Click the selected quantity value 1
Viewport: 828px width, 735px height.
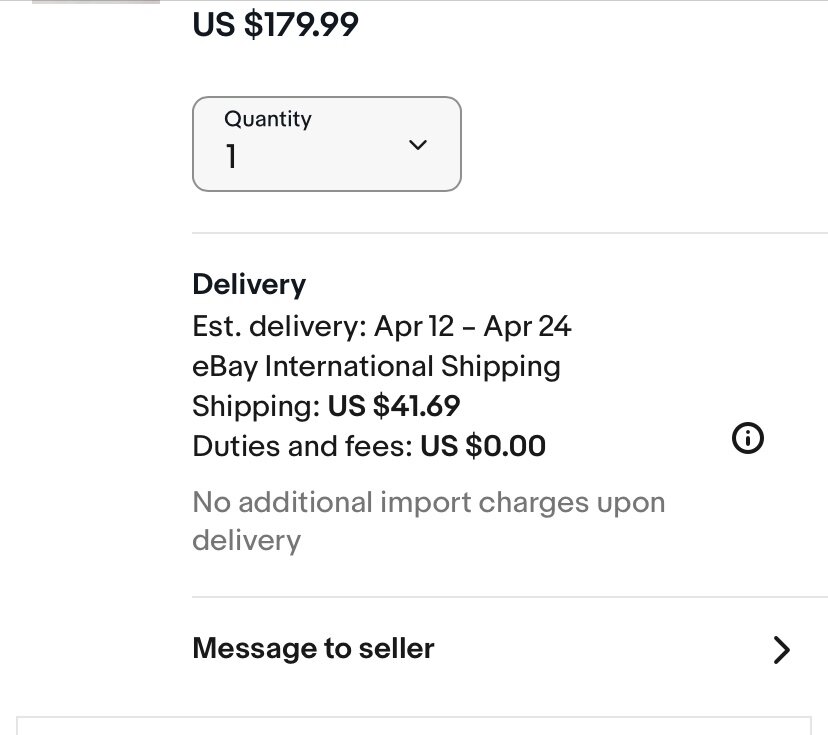point(231,157)
